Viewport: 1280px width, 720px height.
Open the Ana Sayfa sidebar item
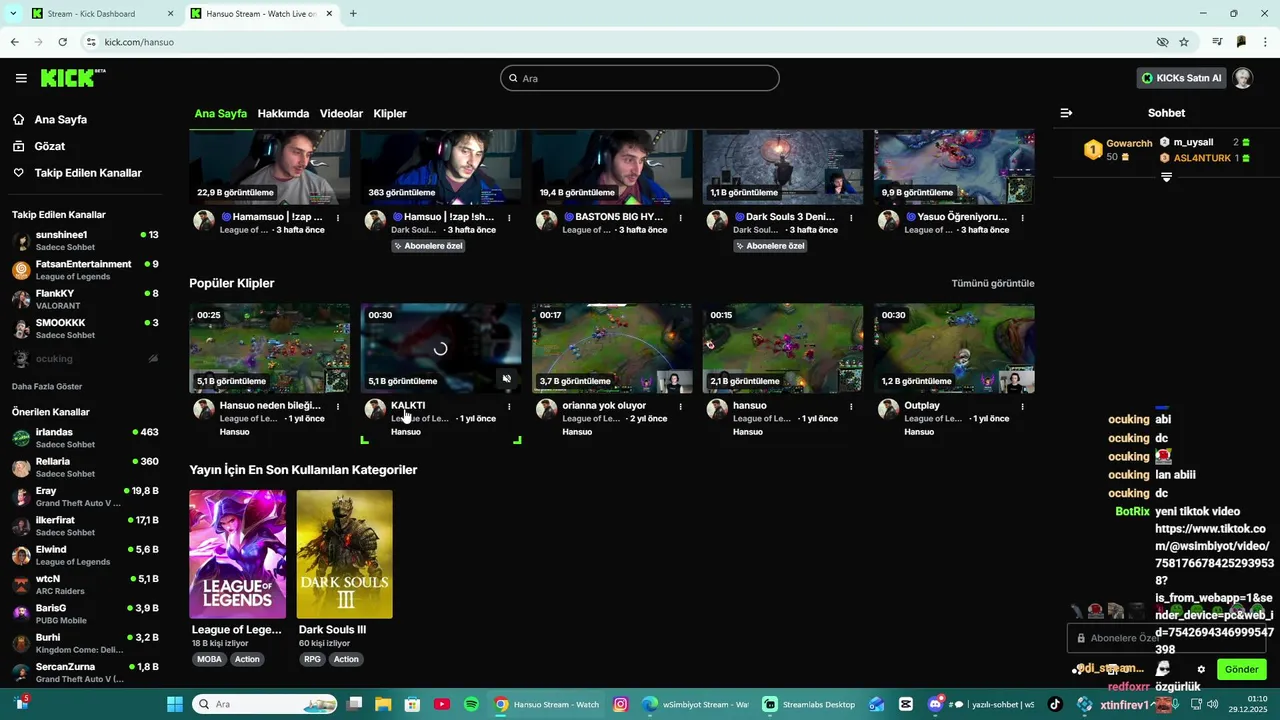(60, 119)
